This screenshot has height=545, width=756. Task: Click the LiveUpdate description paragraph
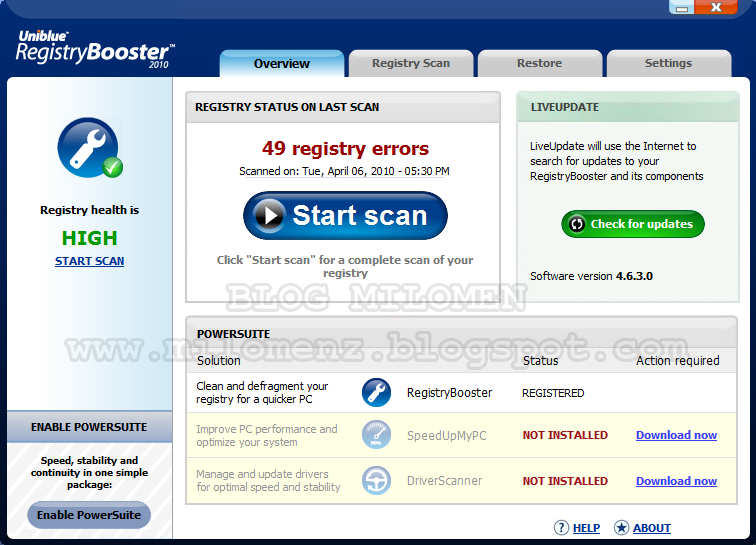pyautogui.click(x=617, y=161)
